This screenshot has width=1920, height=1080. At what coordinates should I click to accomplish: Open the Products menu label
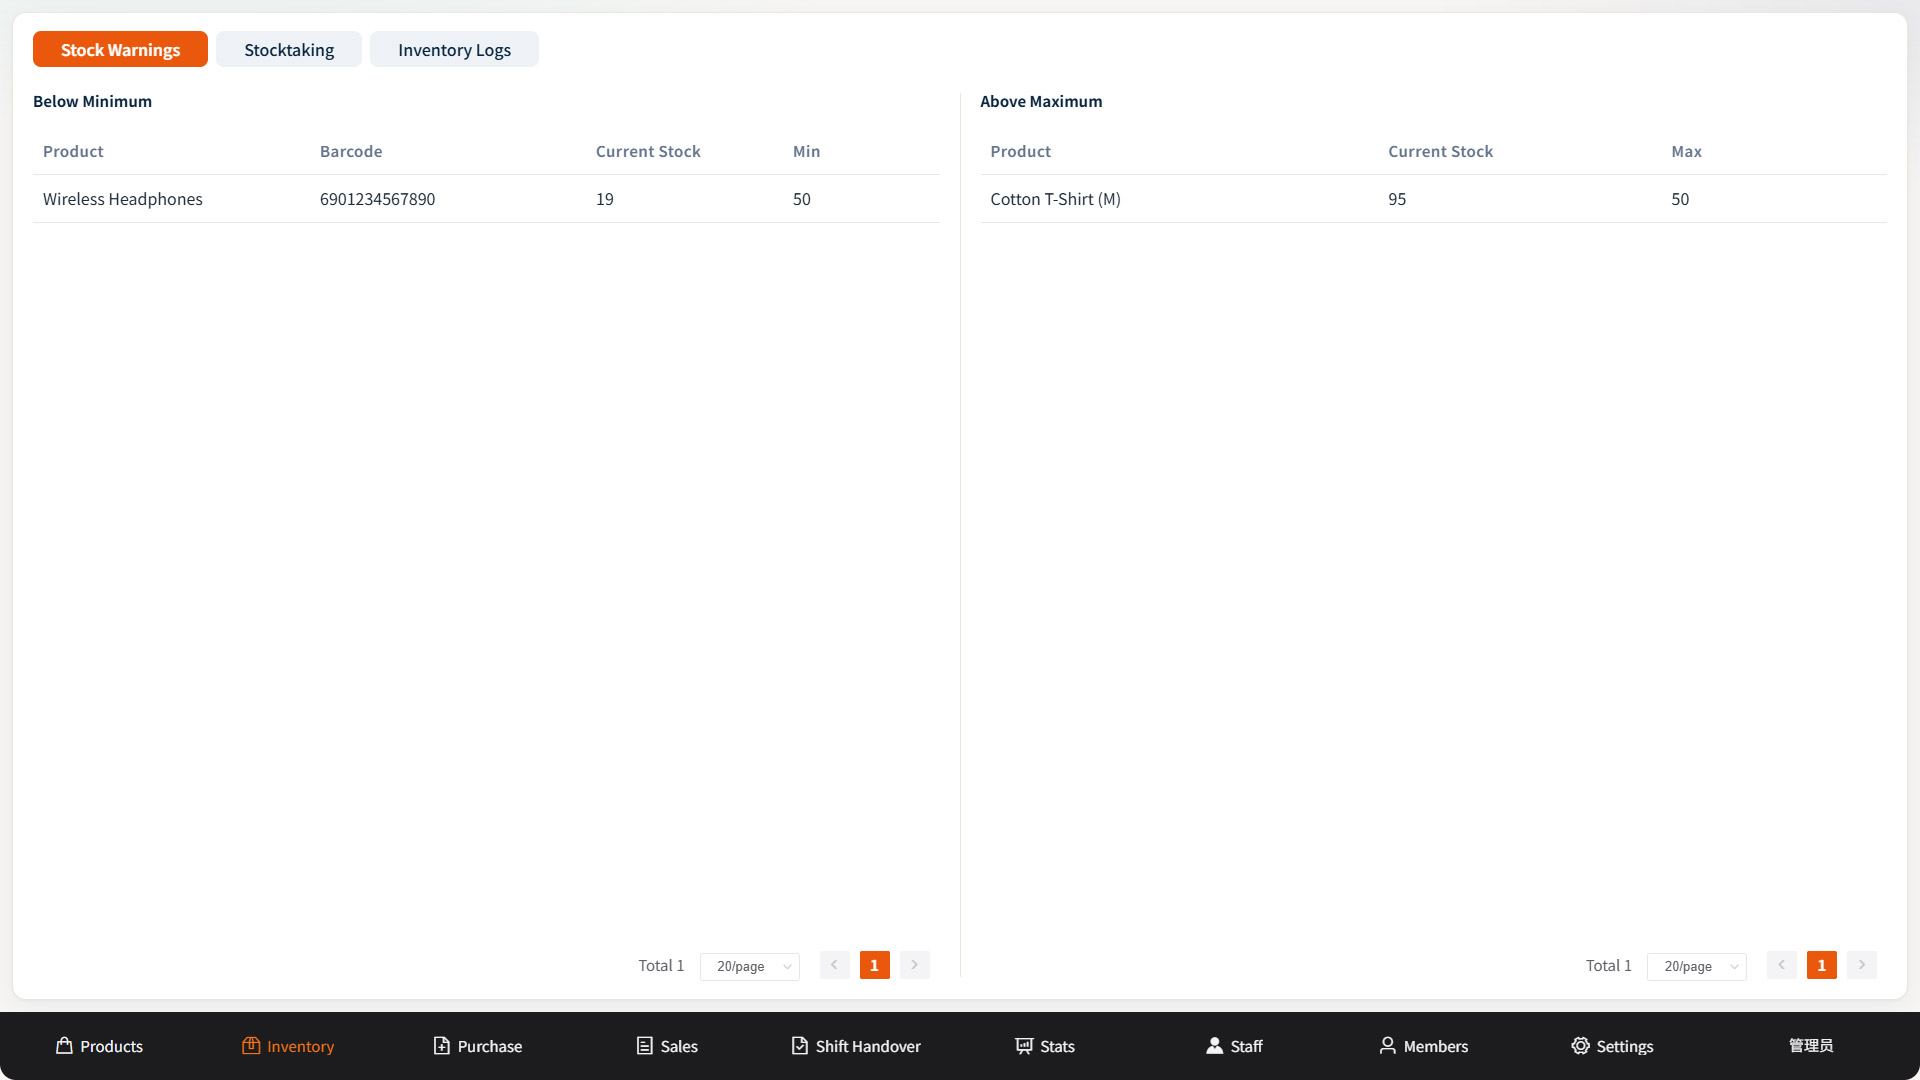coord(112,1047)
